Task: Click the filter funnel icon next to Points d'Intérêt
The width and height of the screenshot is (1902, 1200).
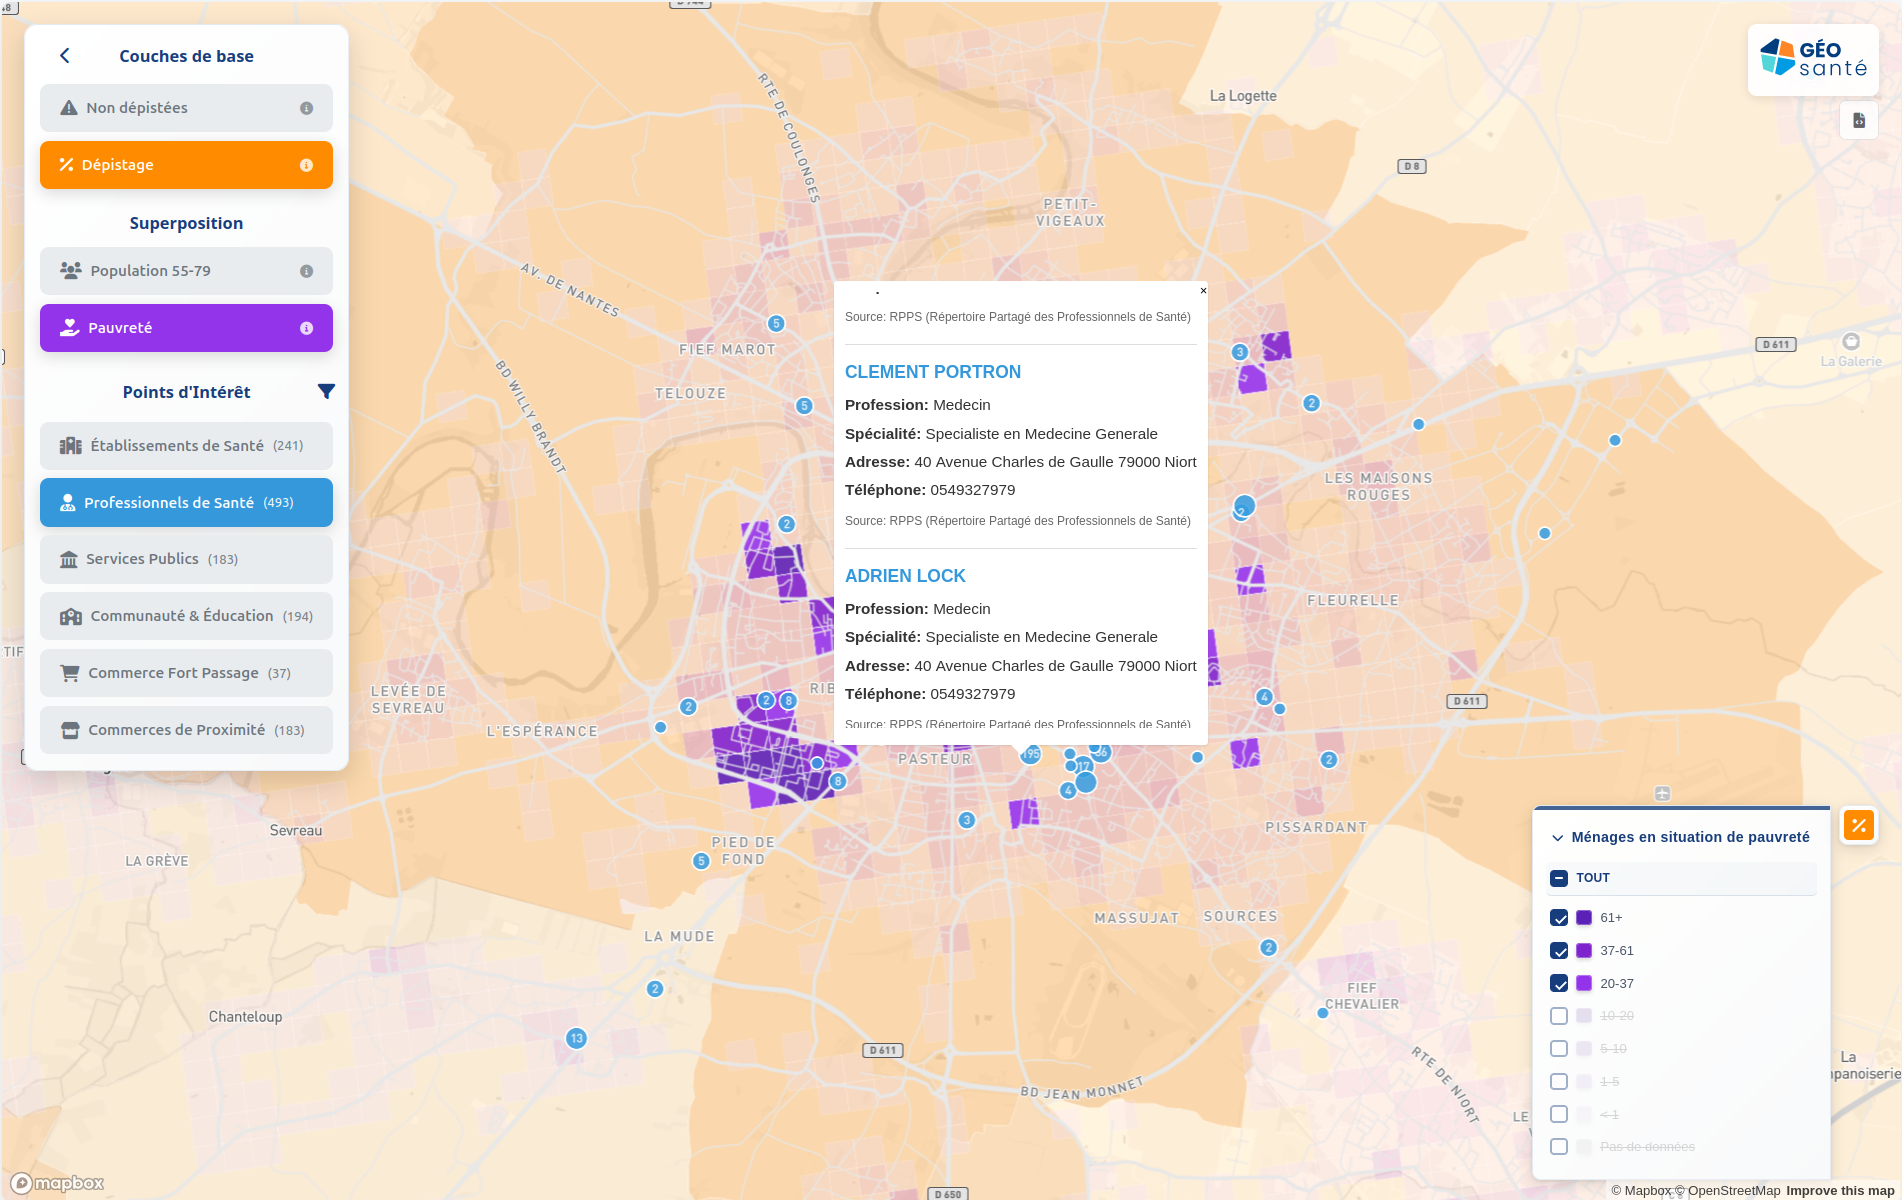Action: tap(327, 391)
